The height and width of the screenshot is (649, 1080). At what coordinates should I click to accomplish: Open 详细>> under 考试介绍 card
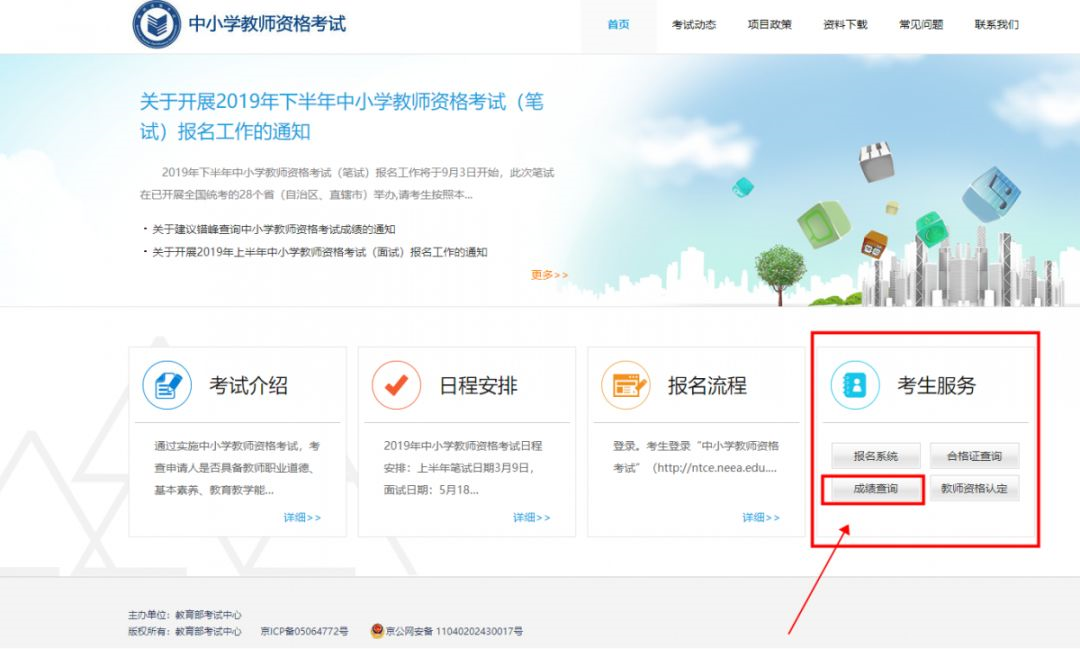pyautogui.click(x=301, y=518)
